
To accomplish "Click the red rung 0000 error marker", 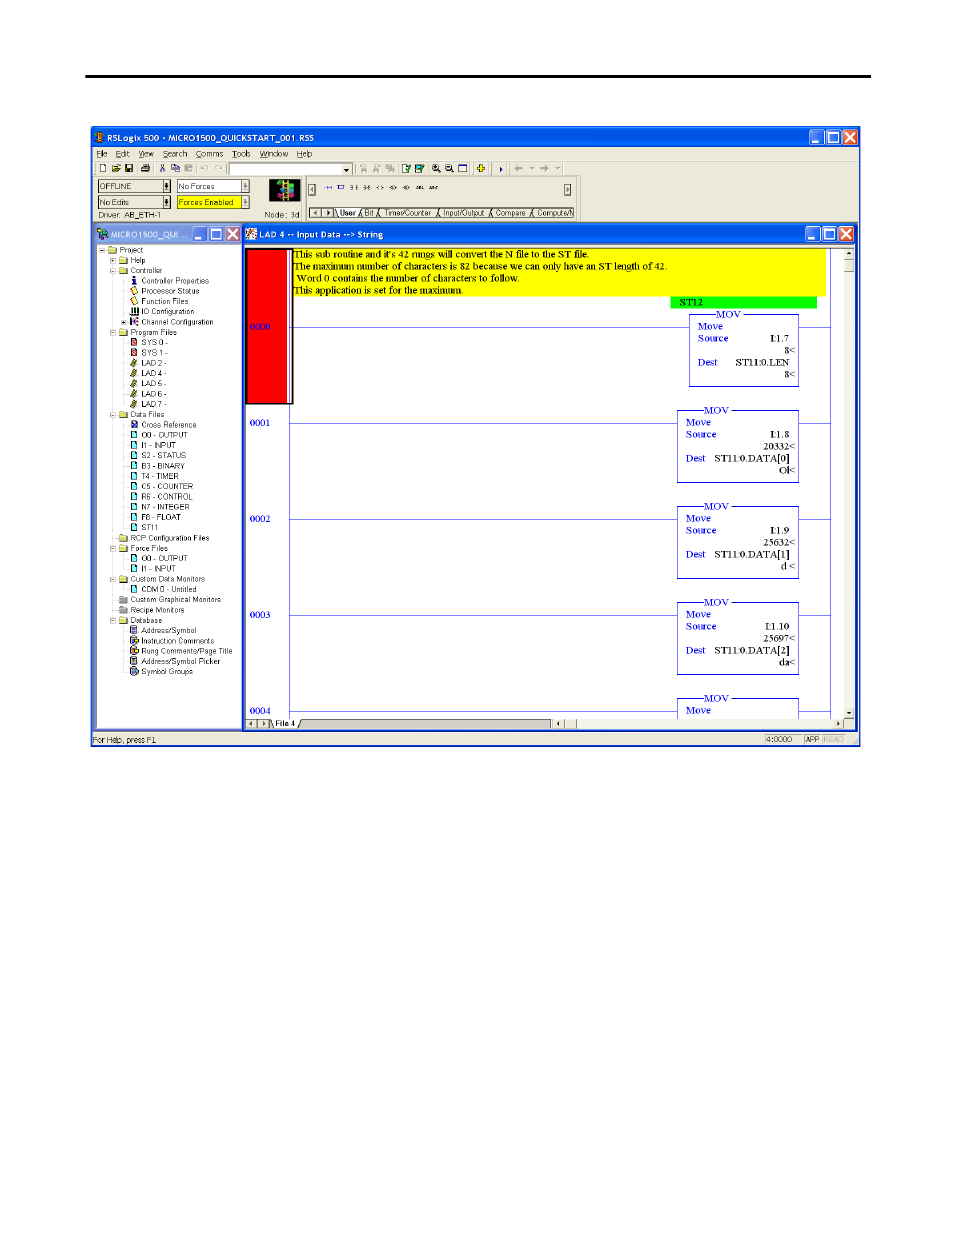I will pyautogui.click(x=268, y=326).
